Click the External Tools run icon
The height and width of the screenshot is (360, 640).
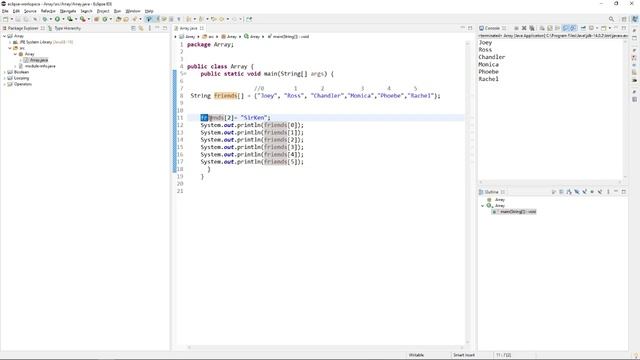click(x=82, y=19)
